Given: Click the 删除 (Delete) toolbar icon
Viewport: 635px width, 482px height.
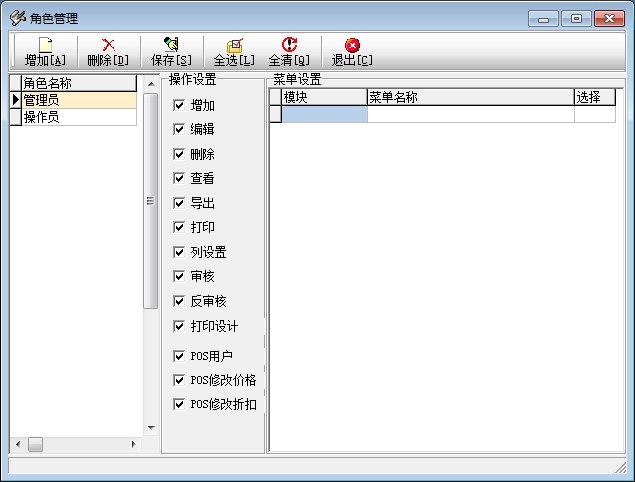Looking at the screenshot, I should 108,45.
